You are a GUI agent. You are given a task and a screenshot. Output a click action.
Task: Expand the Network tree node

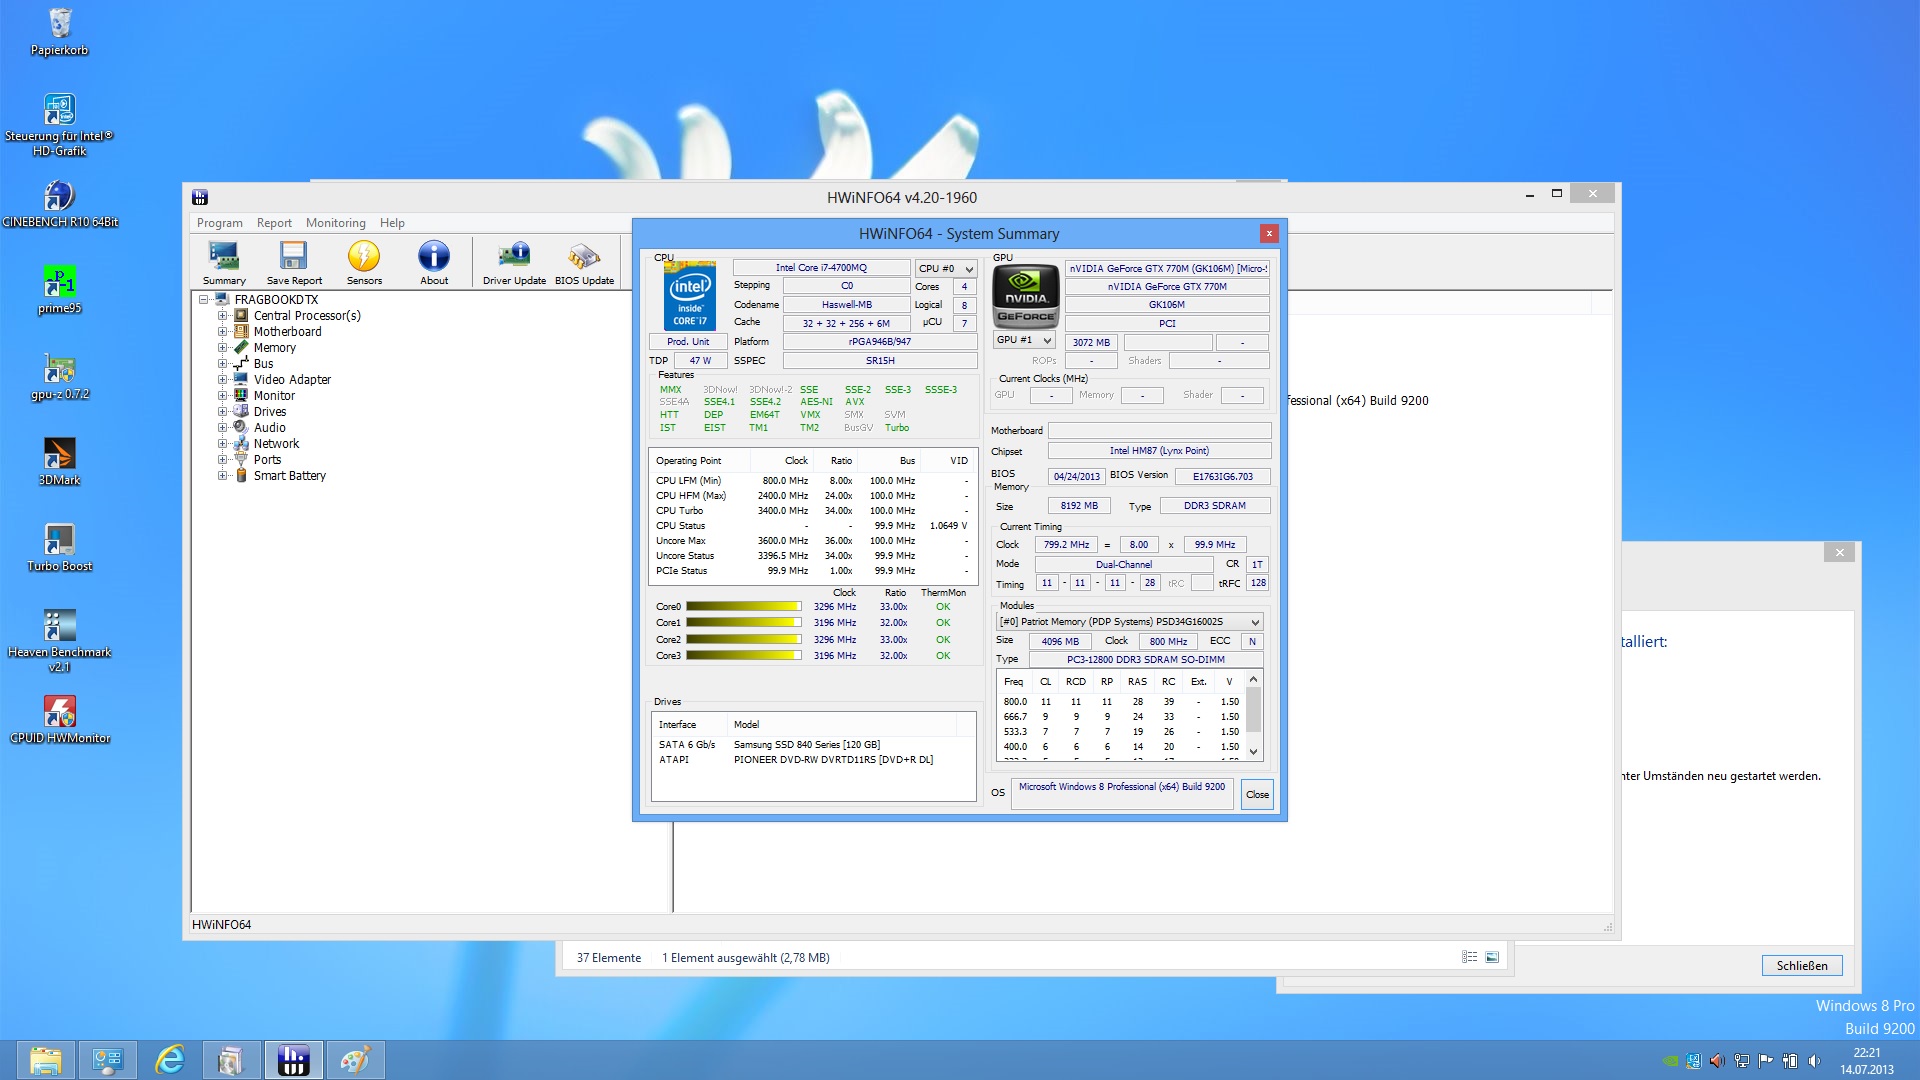223,443
